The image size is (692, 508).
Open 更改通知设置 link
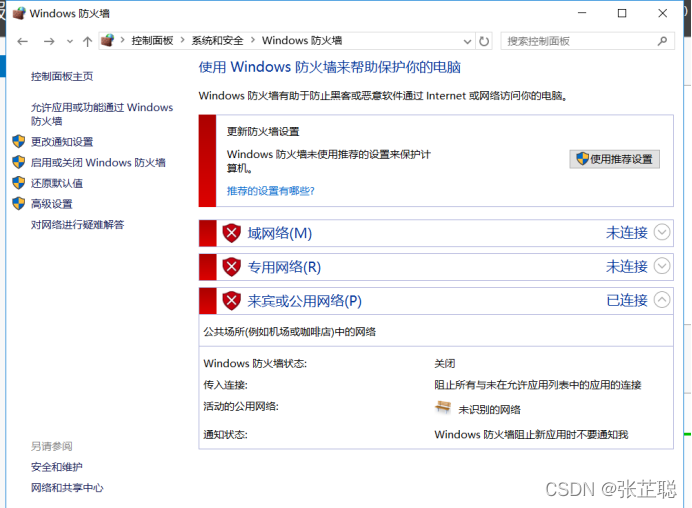pos(62,142)
